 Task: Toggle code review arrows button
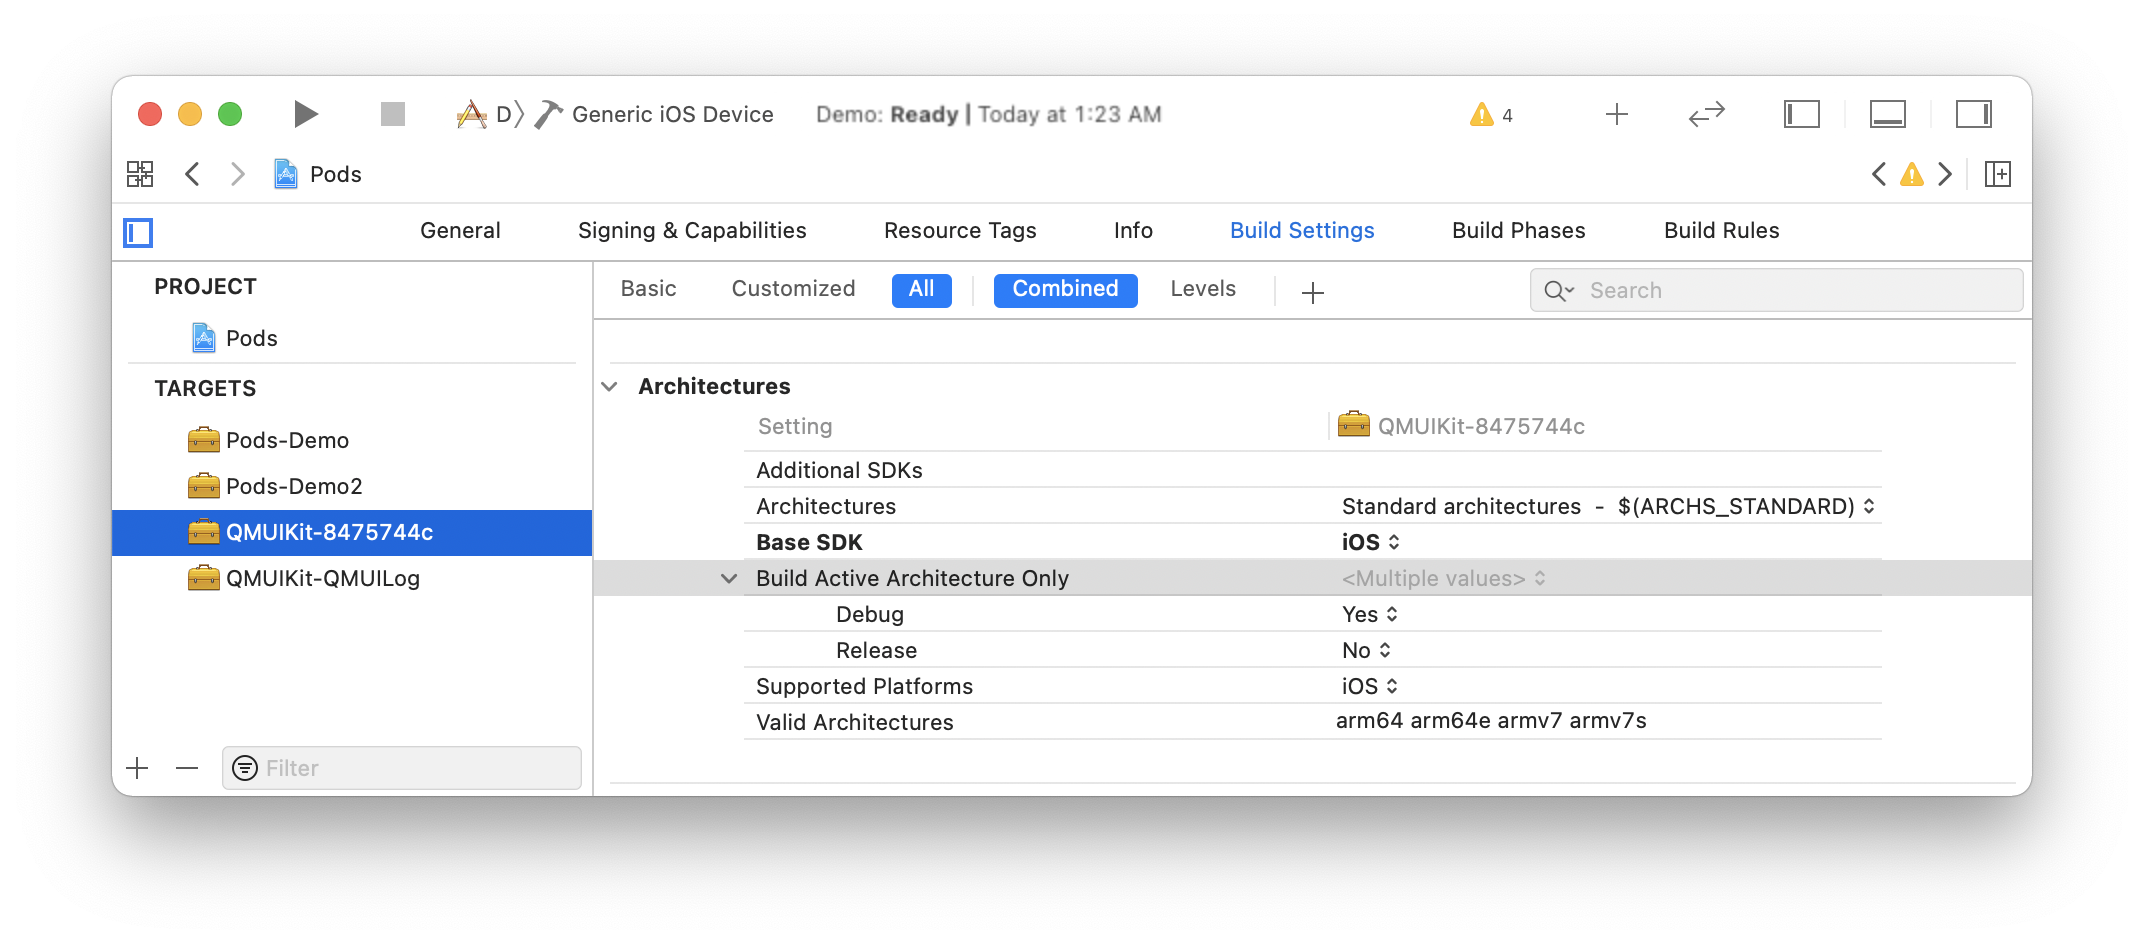coord(1707,114)
